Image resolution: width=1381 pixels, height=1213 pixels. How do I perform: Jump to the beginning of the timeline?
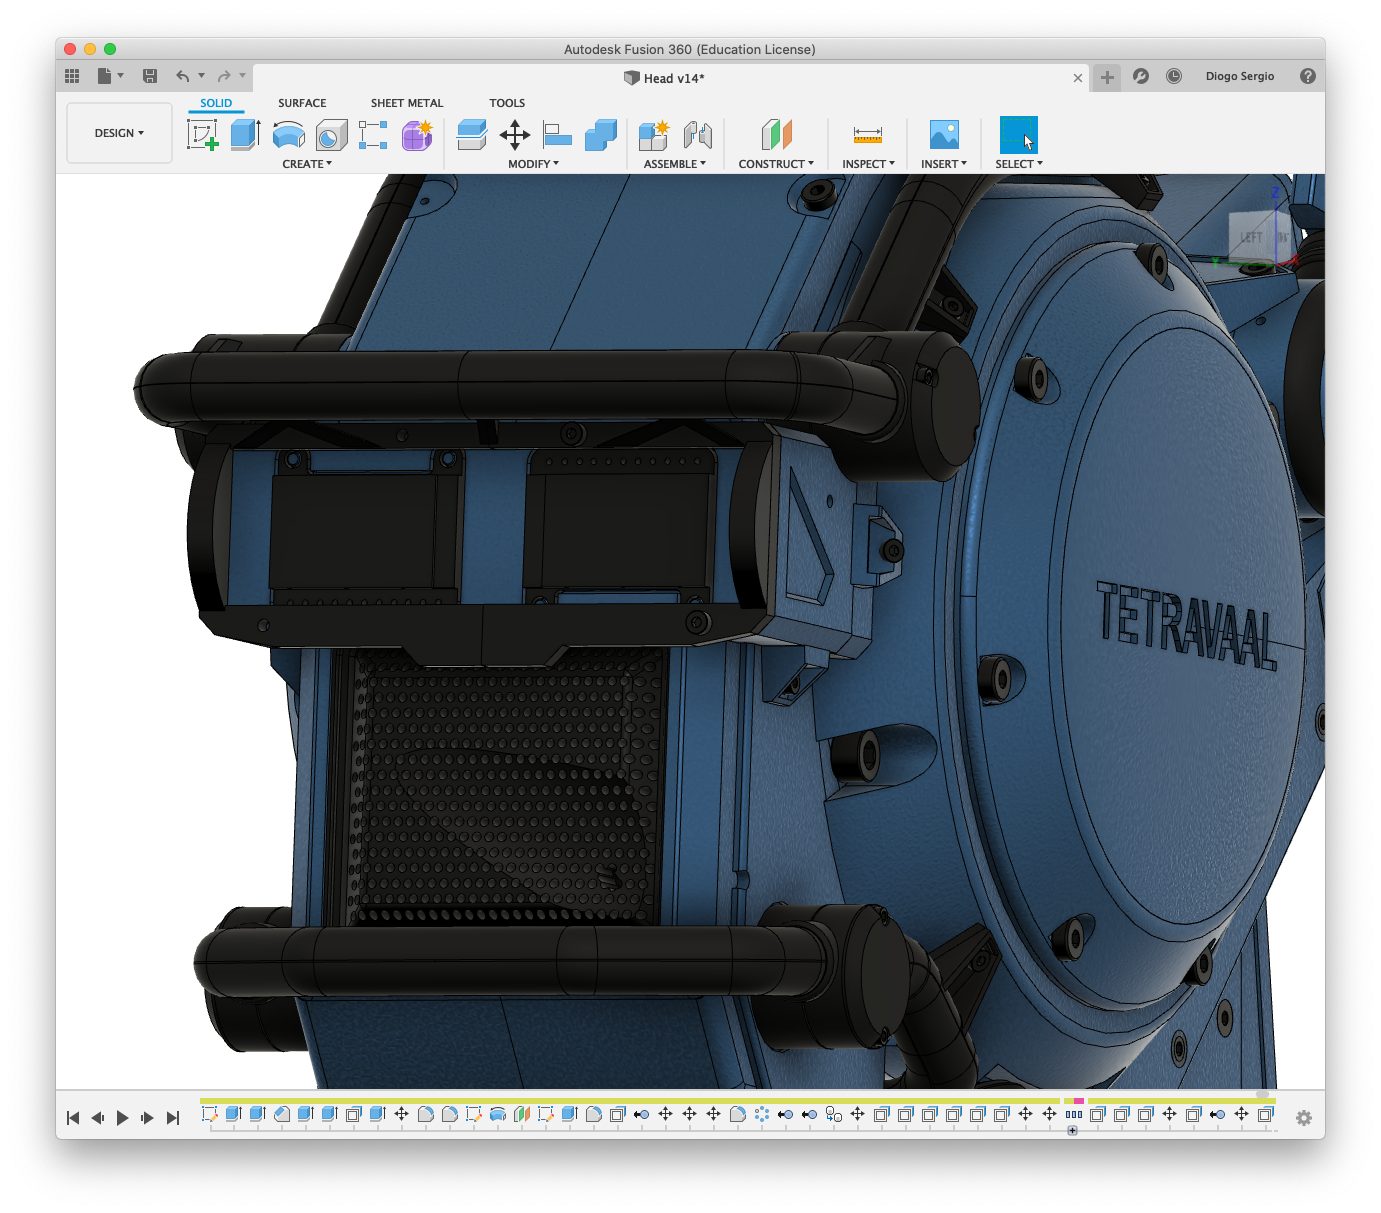pyautogui.click(x=73, y=1118)
